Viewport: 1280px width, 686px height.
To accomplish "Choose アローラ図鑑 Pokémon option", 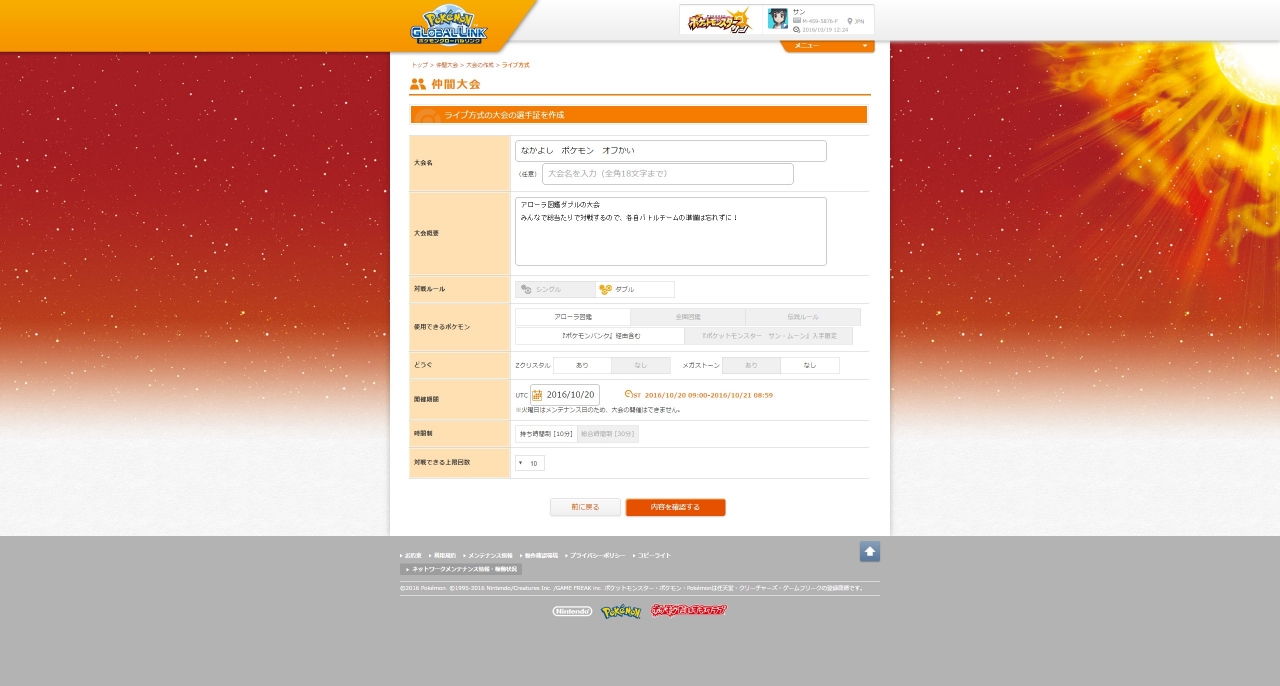I will pyautogui.click(x=573, y=317).
